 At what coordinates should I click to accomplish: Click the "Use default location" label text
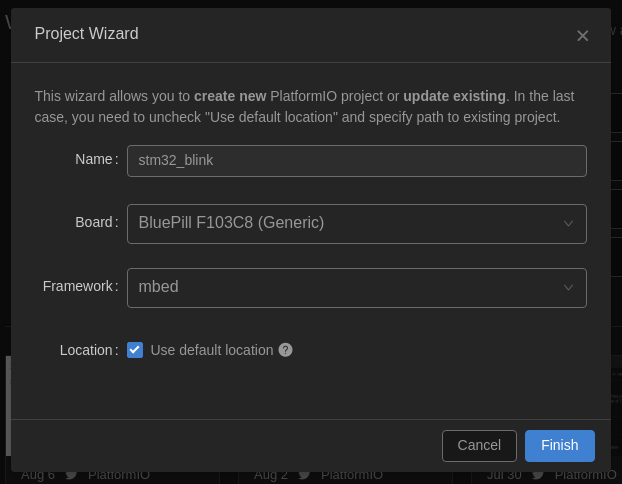pyautogui.click(x=212, y=350)
